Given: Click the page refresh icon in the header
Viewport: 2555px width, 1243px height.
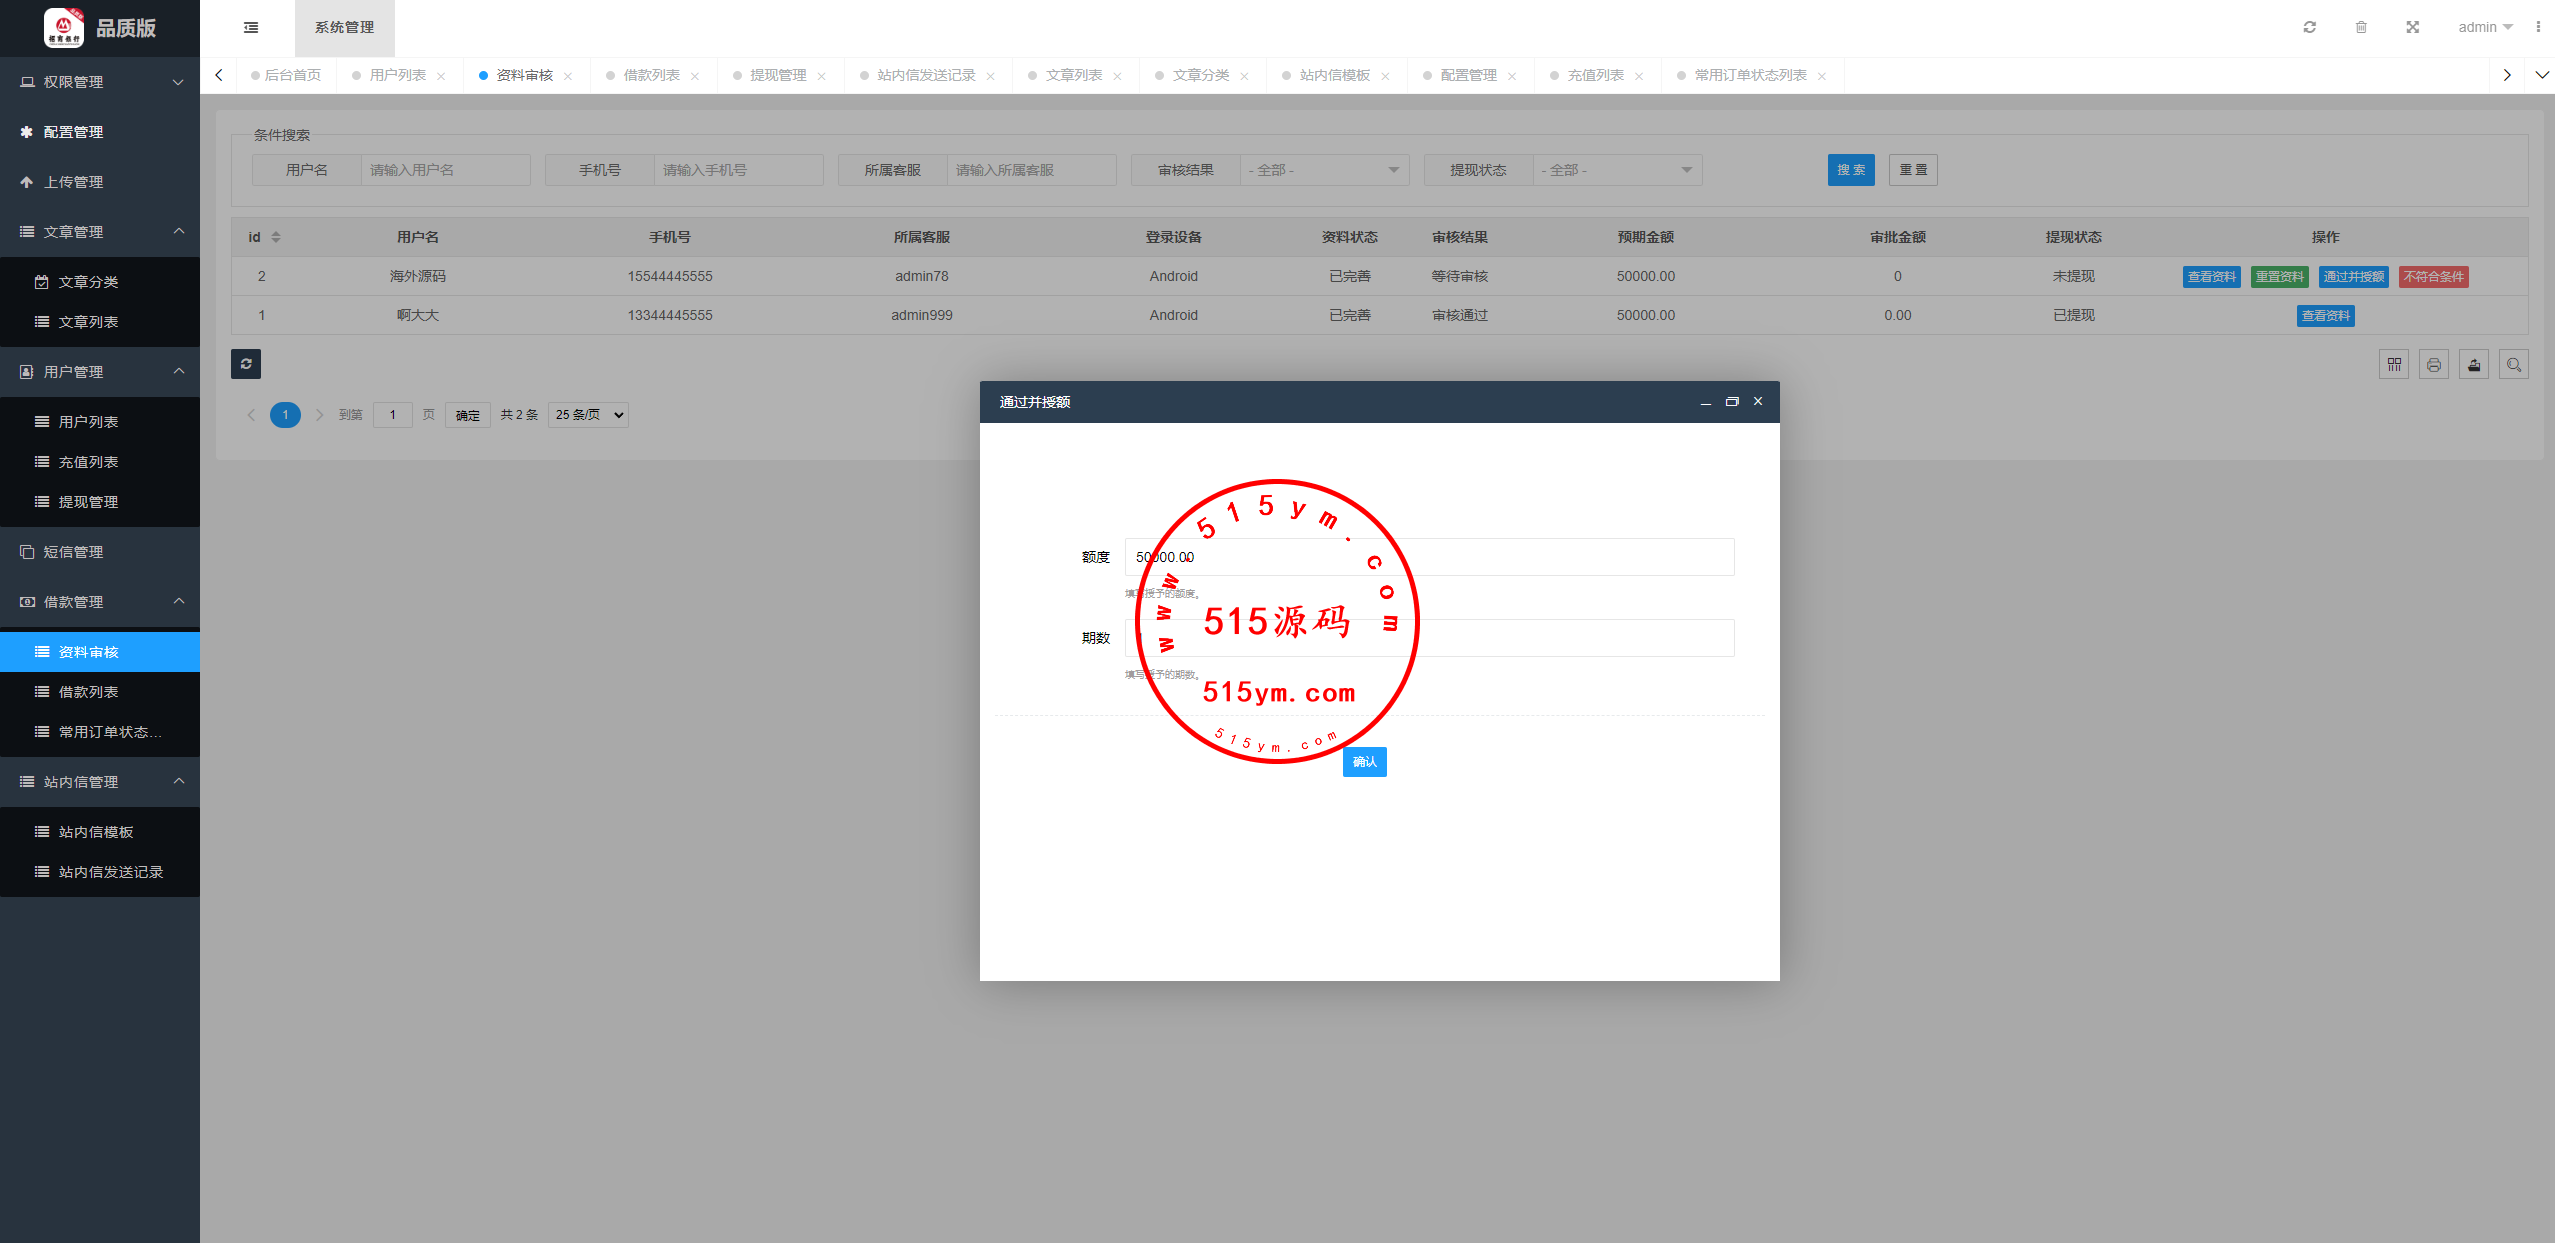Looking at the screenshot, I should click(x=2310, y=27).
